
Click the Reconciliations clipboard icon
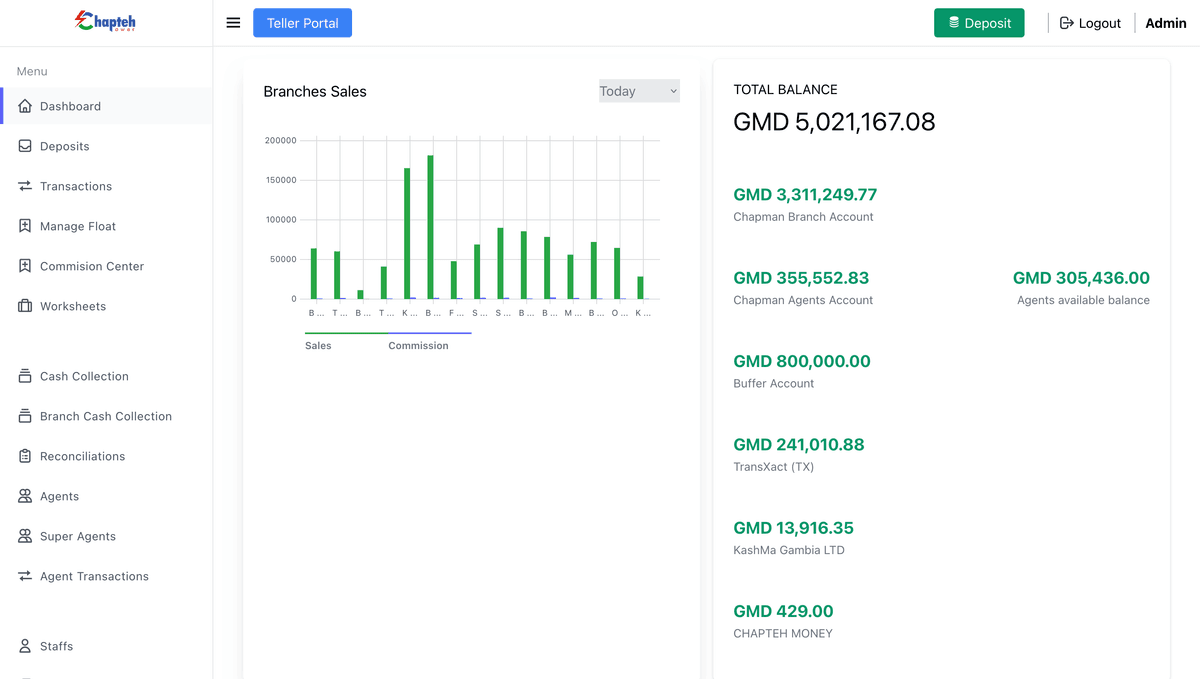[25, 456]
